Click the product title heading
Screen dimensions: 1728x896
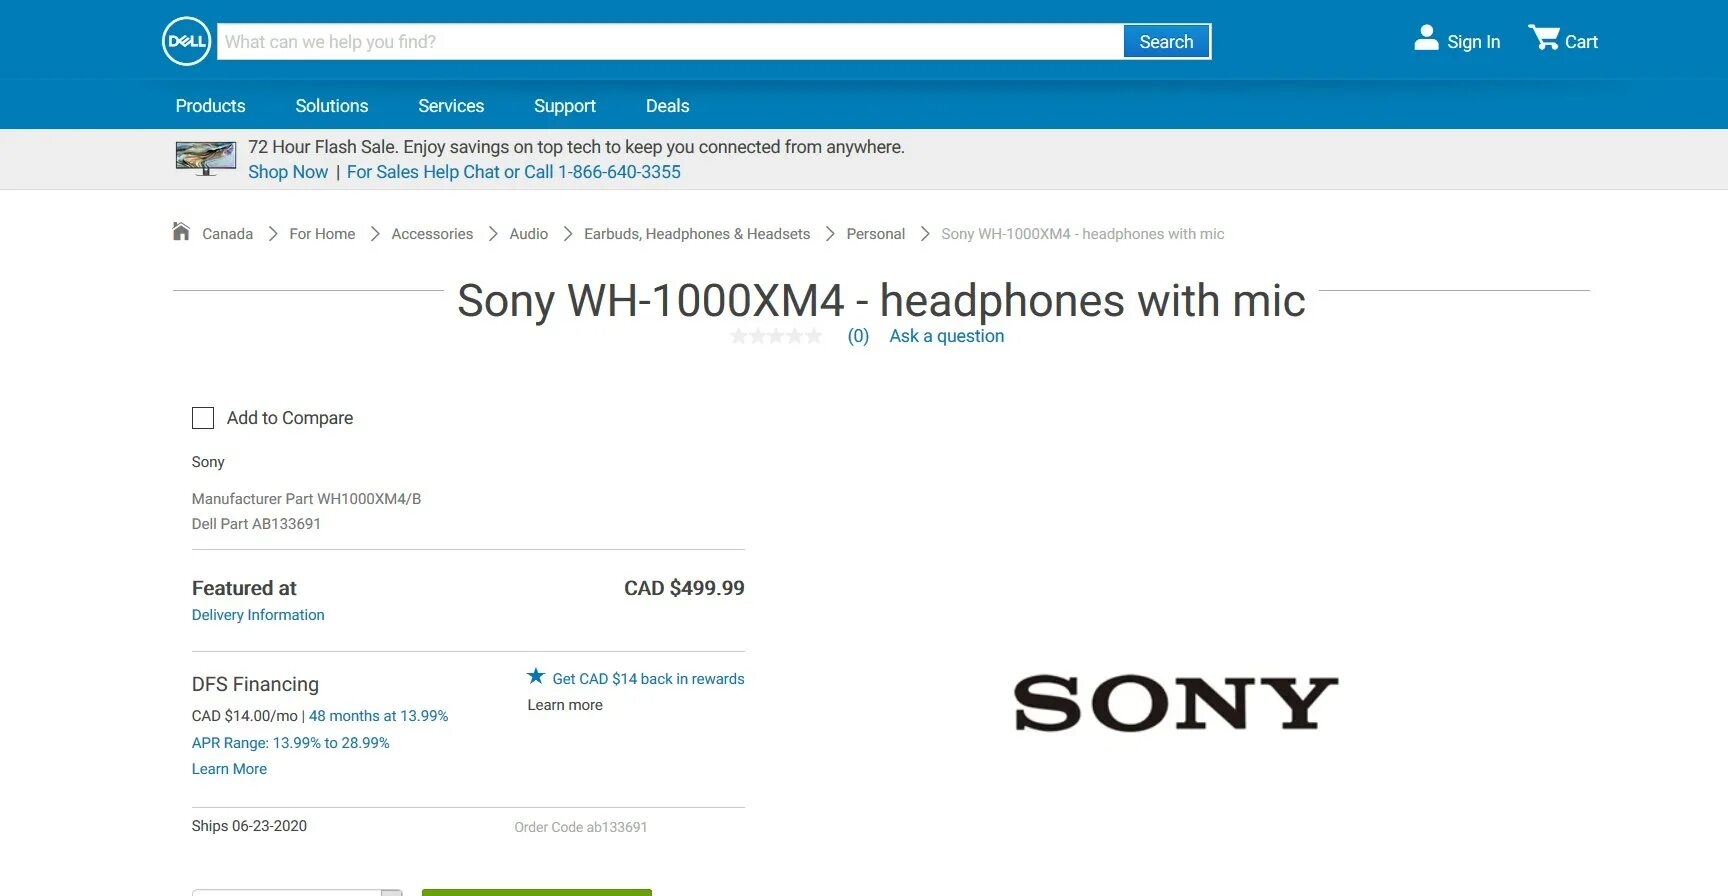tap(881, 300)
